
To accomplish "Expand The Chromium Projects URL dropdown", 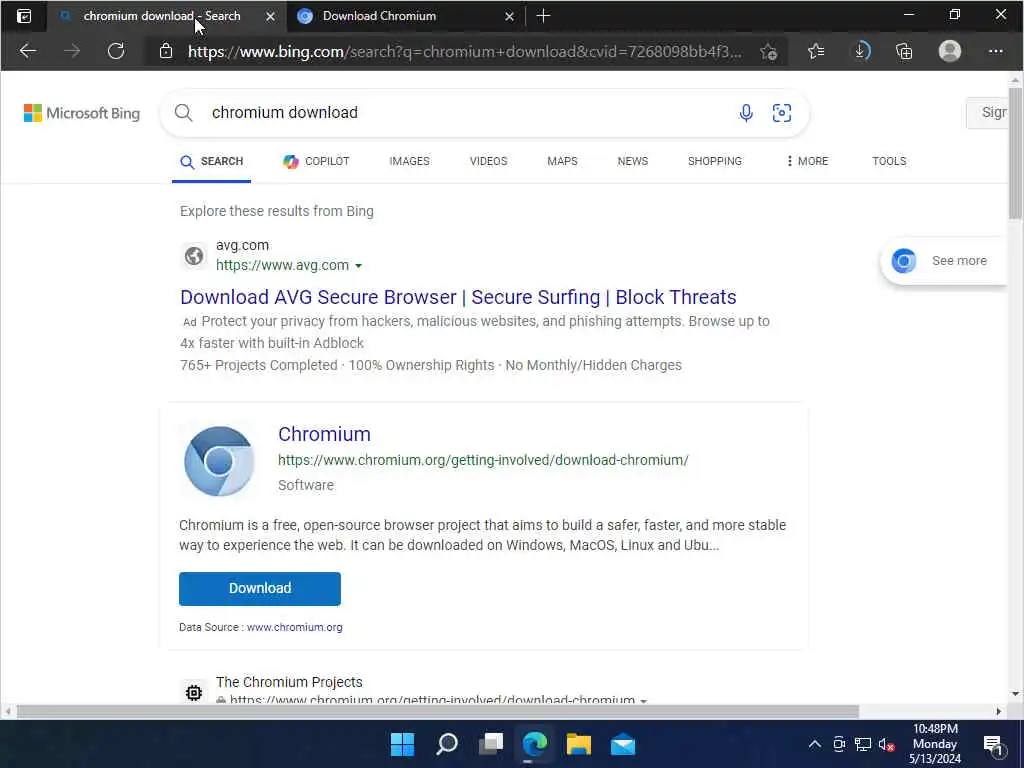I will click(643, 700).
